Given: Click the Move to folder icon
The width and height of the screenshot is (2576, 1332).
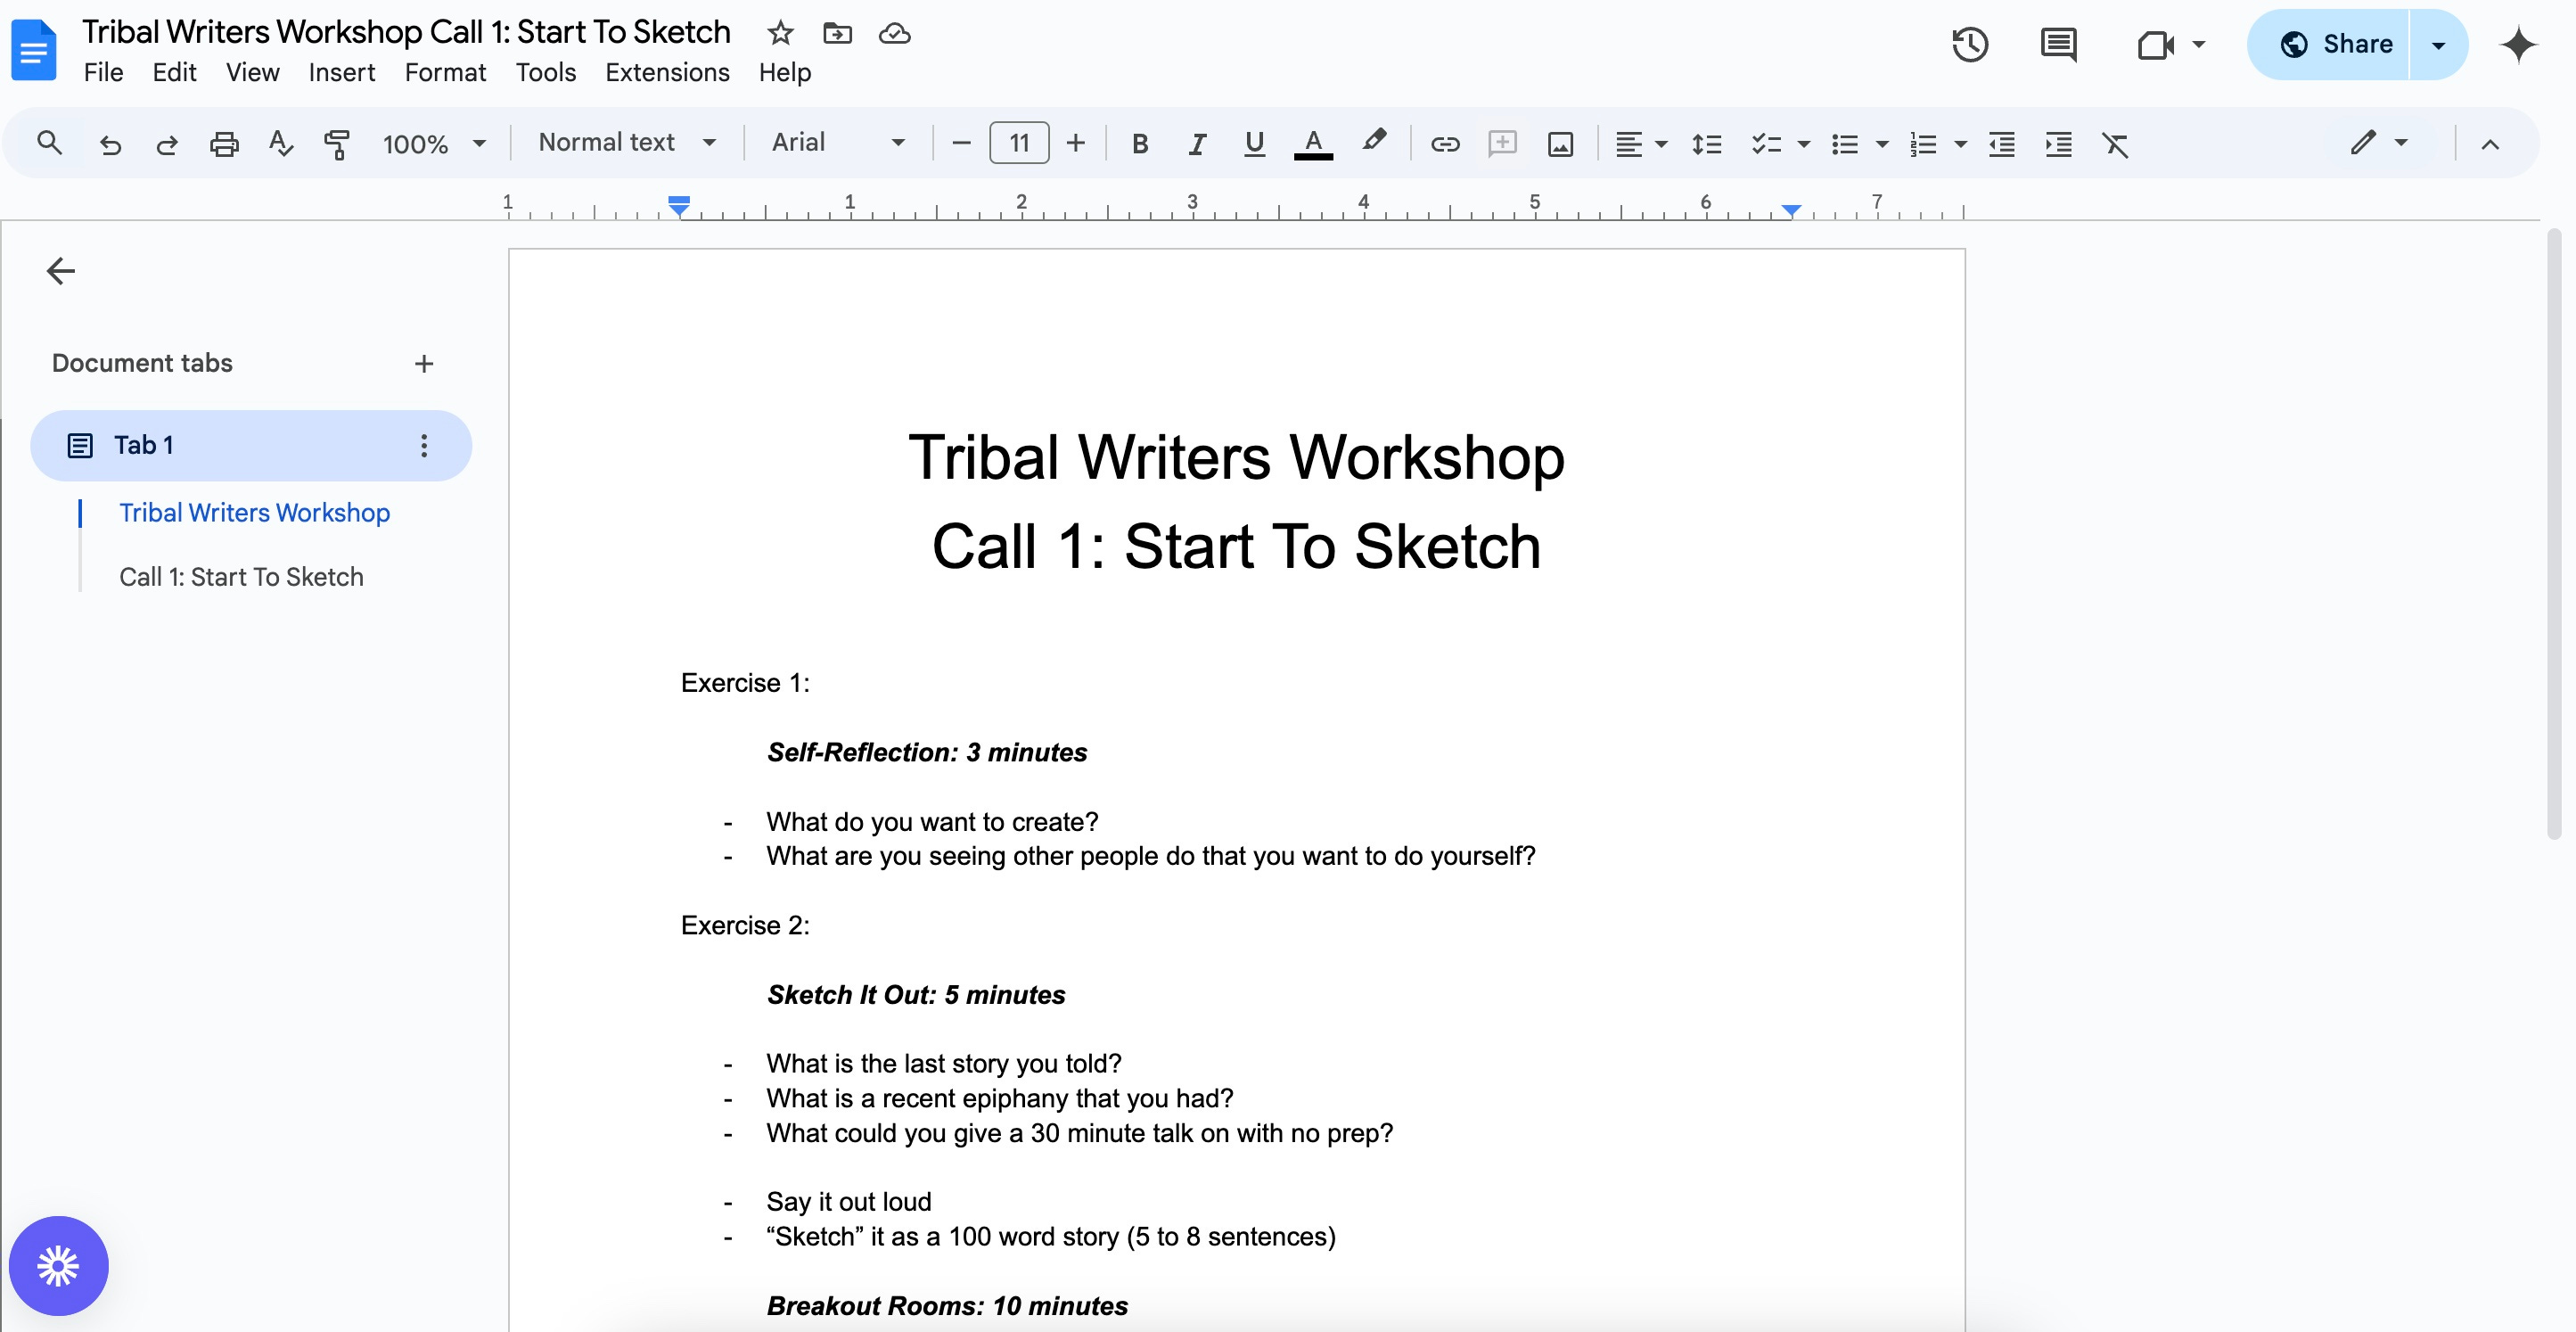Looking at the screenshot, I should (837, 33).
